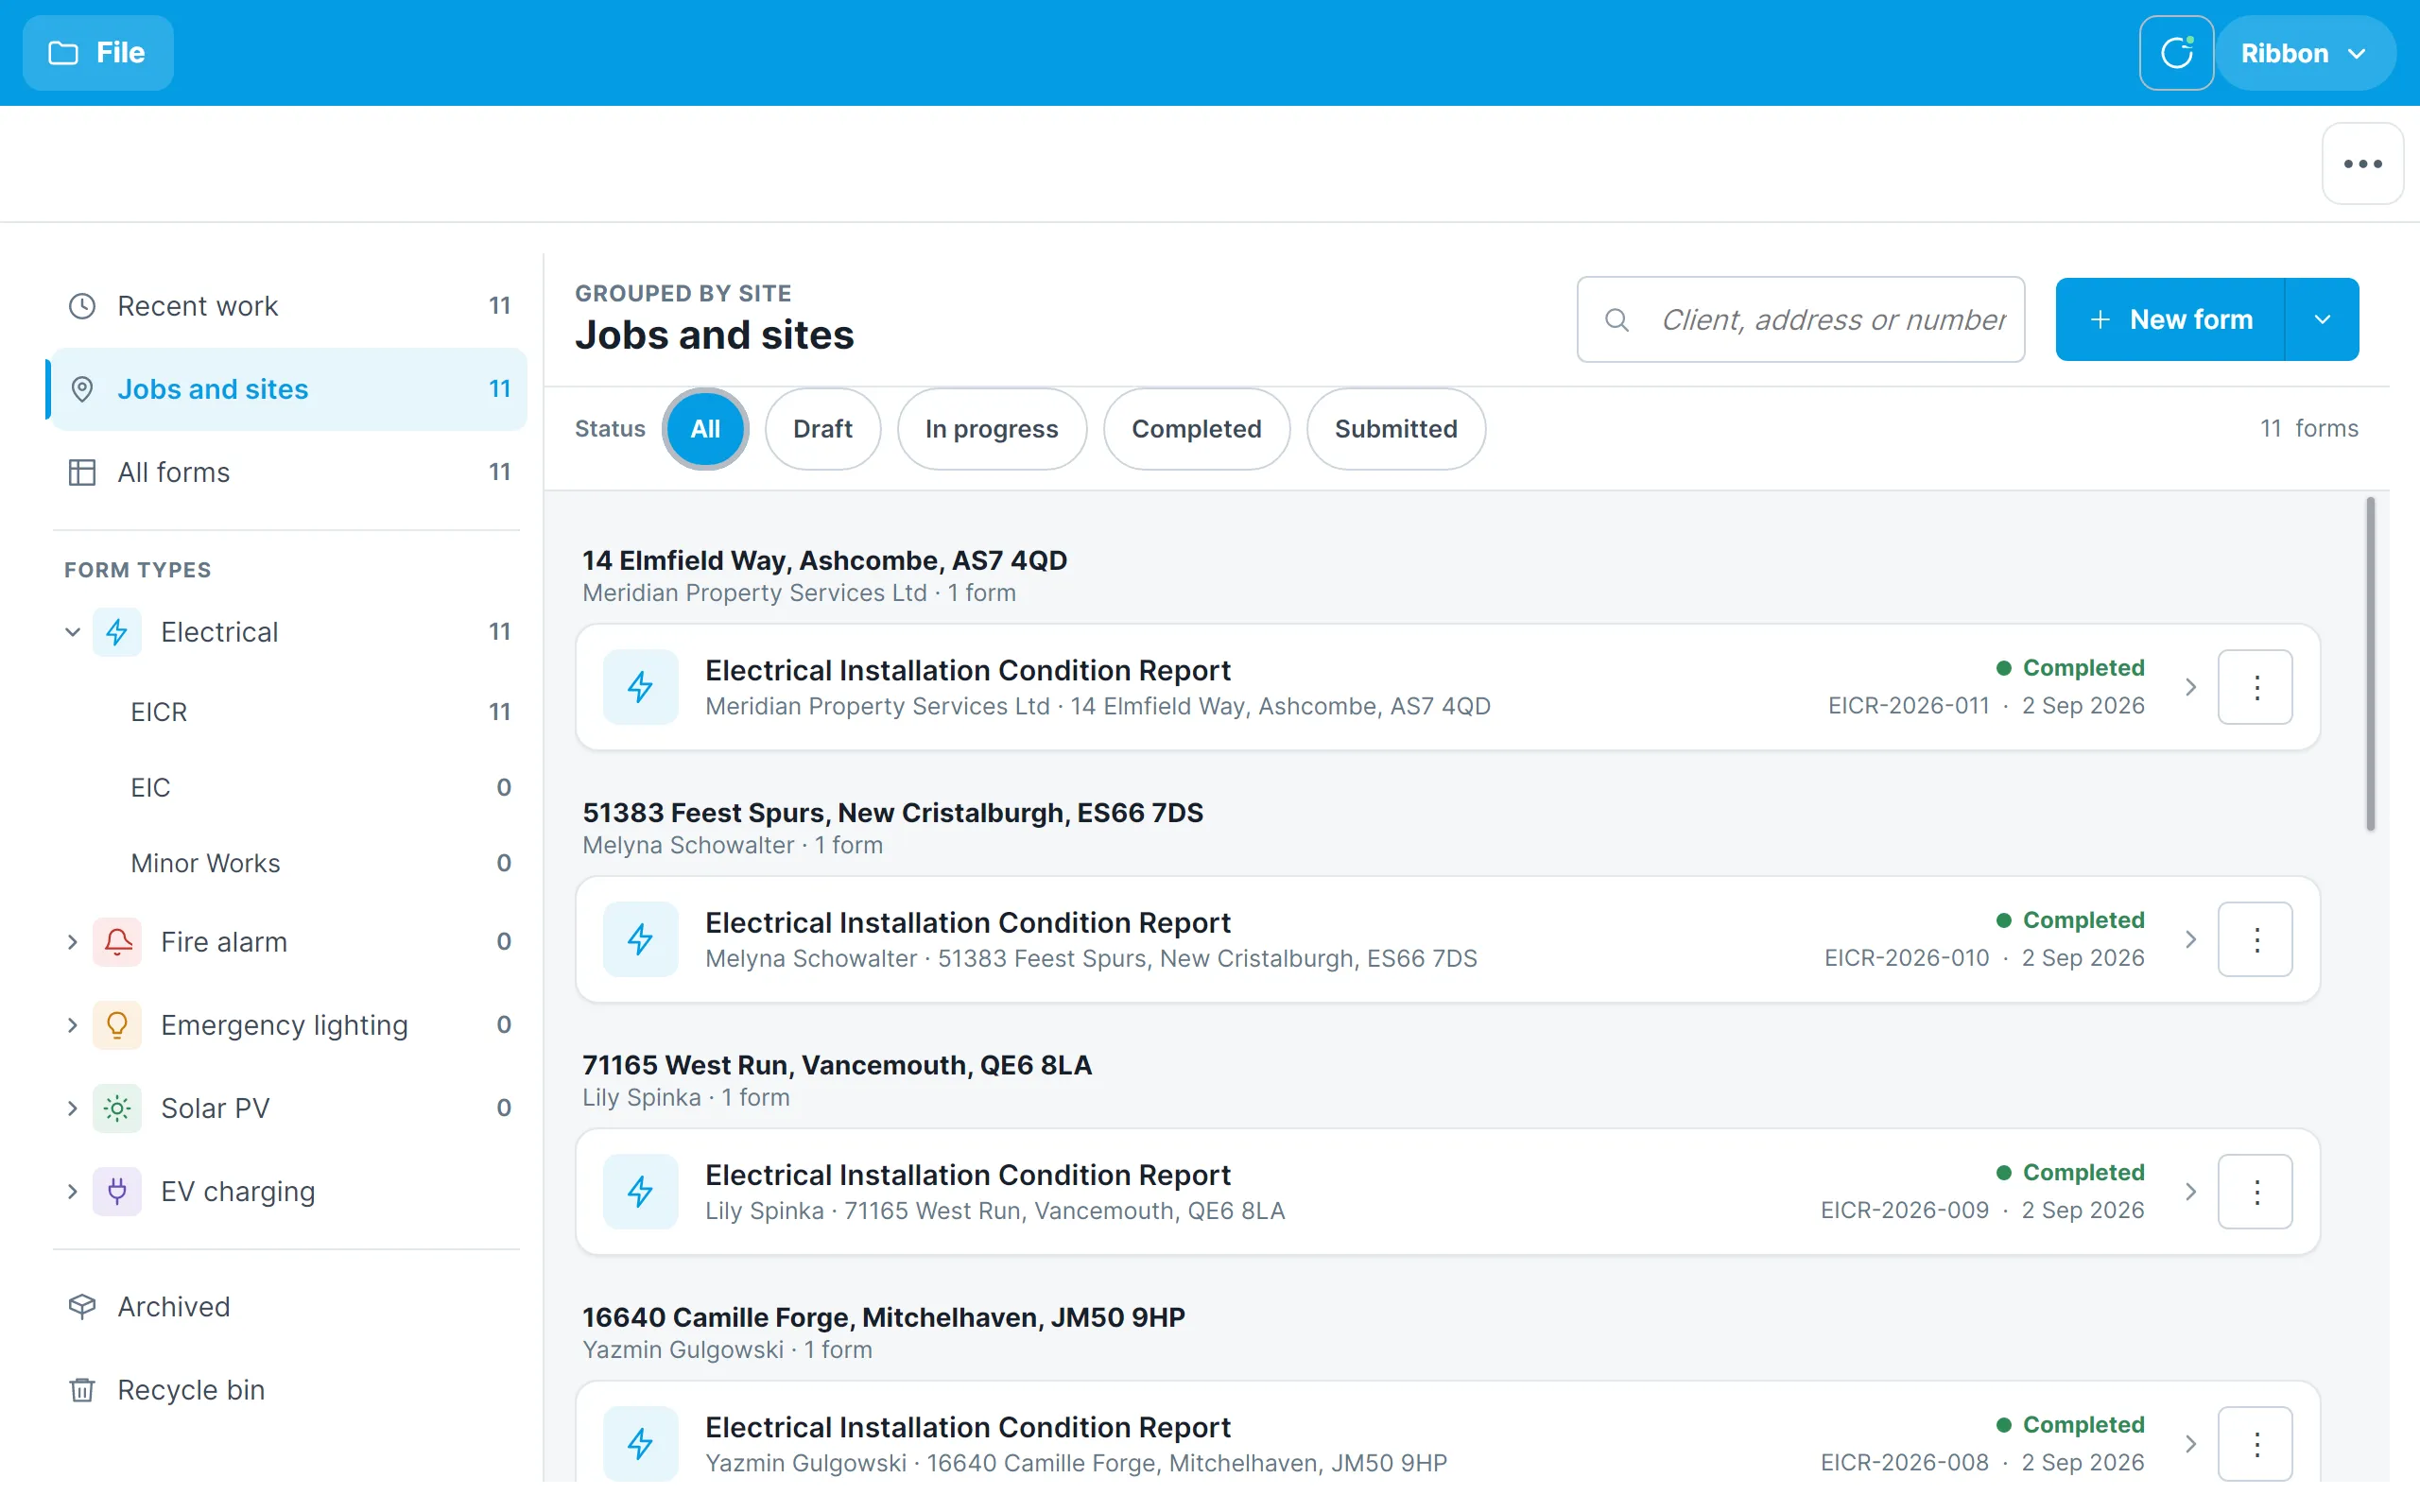
Task: Click the sync refresh icon in header
Action: coord(2176,53)
